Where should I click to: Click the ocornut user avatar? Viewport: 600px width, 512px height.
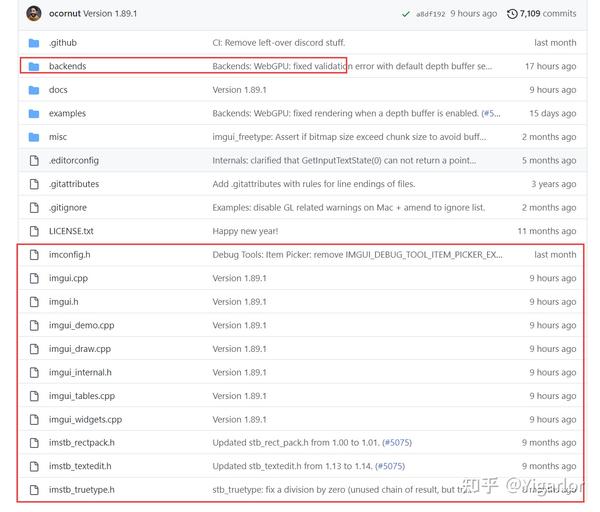pos(33,13)
